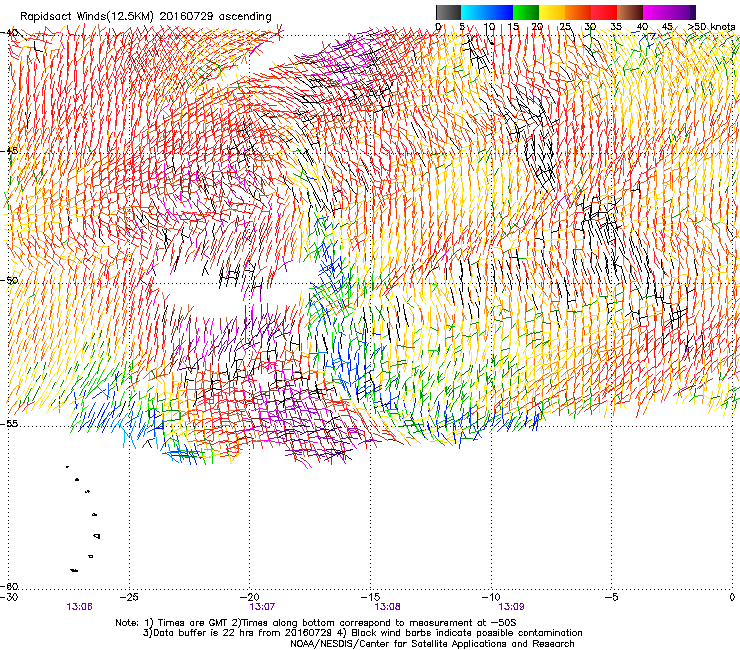740x650 pixels.
Task: Select the -5 longitude axis label
Action: (611, 597)
